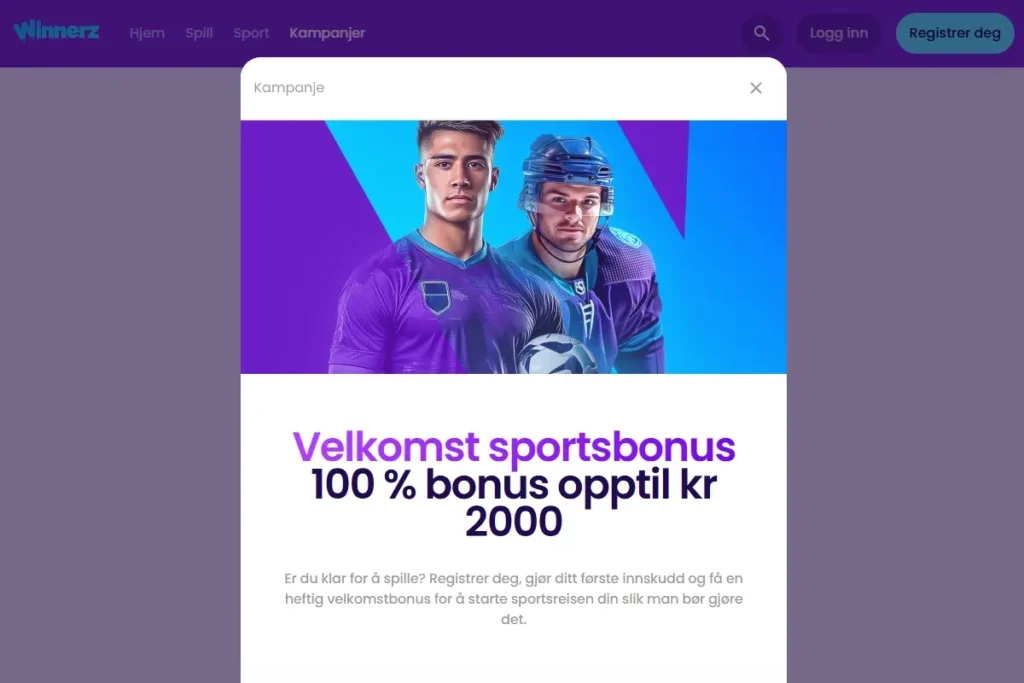Close the Kampanje dialog with X
The height and width of the screenshot is (683, 1024).
[x=756, y=87]
